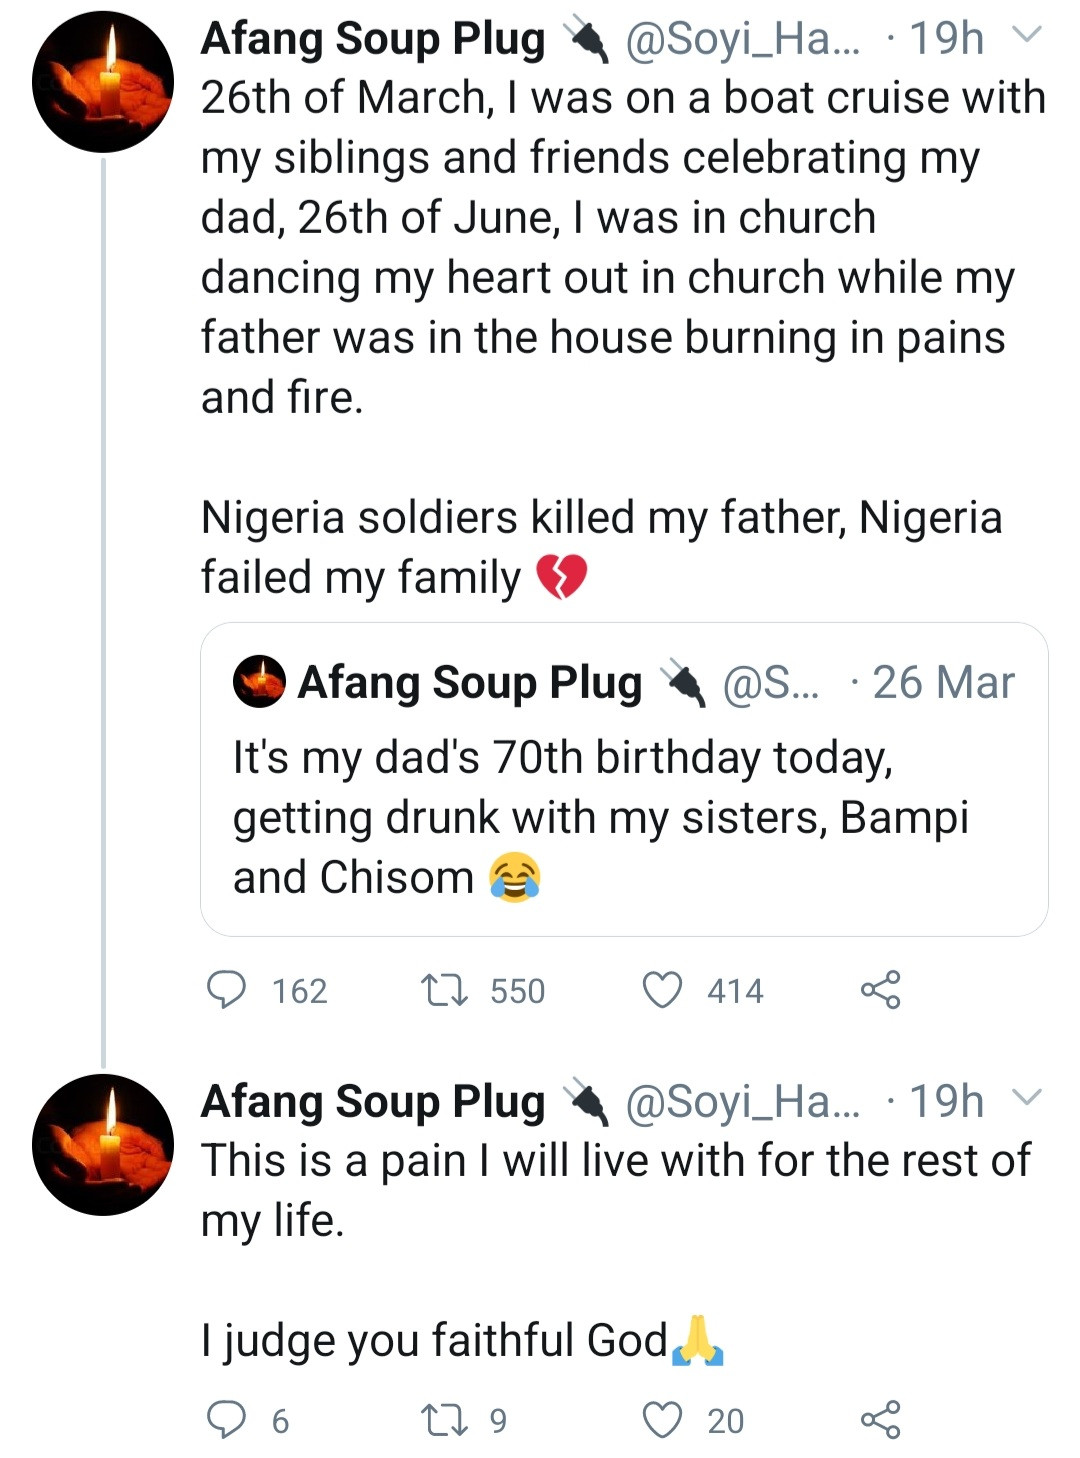Open Afang Soup Plug name on second tweet
Image resolution: width=1080 pixels, height=1458 pixels.
[x=373, y=1101]
